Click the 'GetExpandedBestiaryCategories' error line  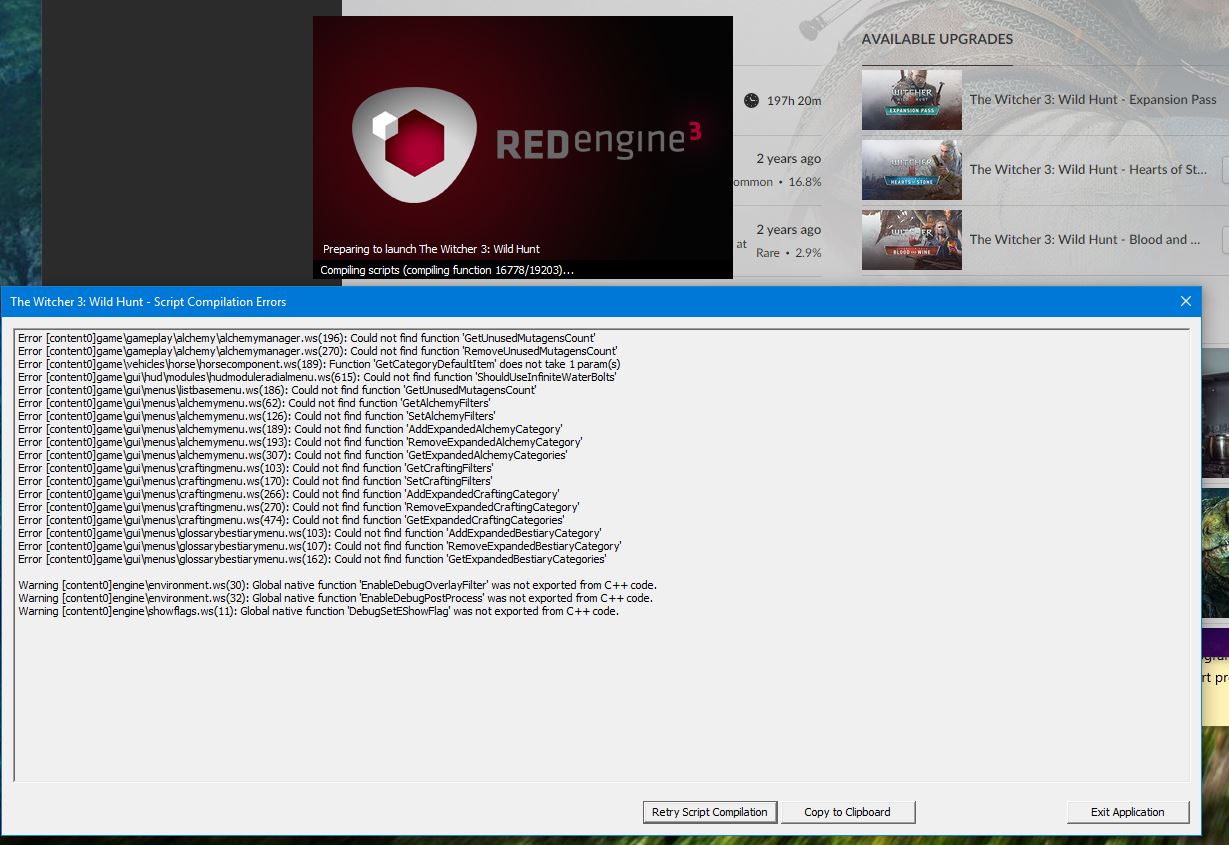click(312, 559)
